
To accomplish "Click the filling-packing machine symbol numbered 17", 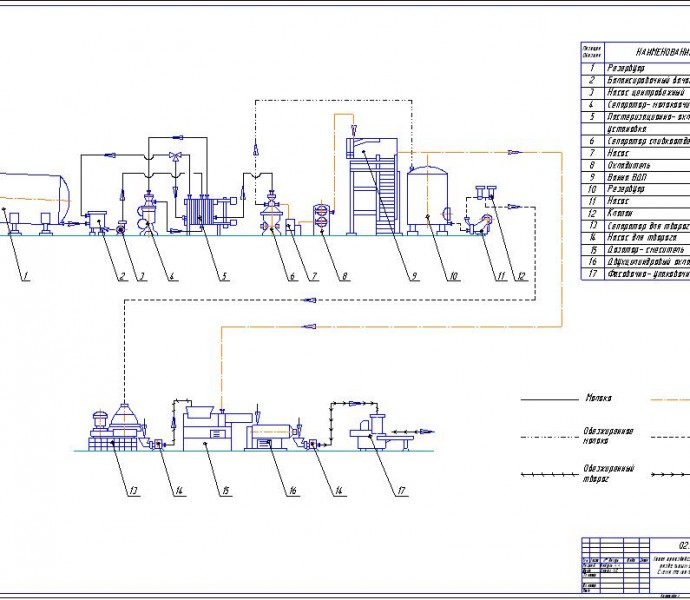I will tap(382, 432).
